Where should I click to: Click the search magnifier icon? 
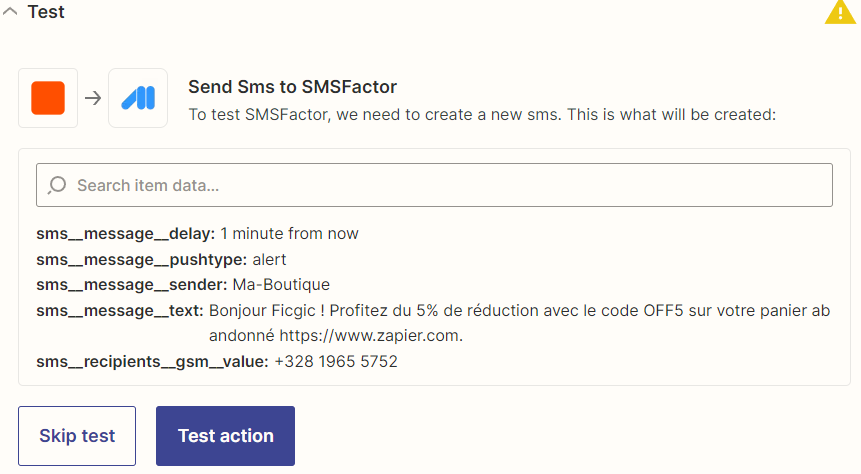(x=57, y=185)
